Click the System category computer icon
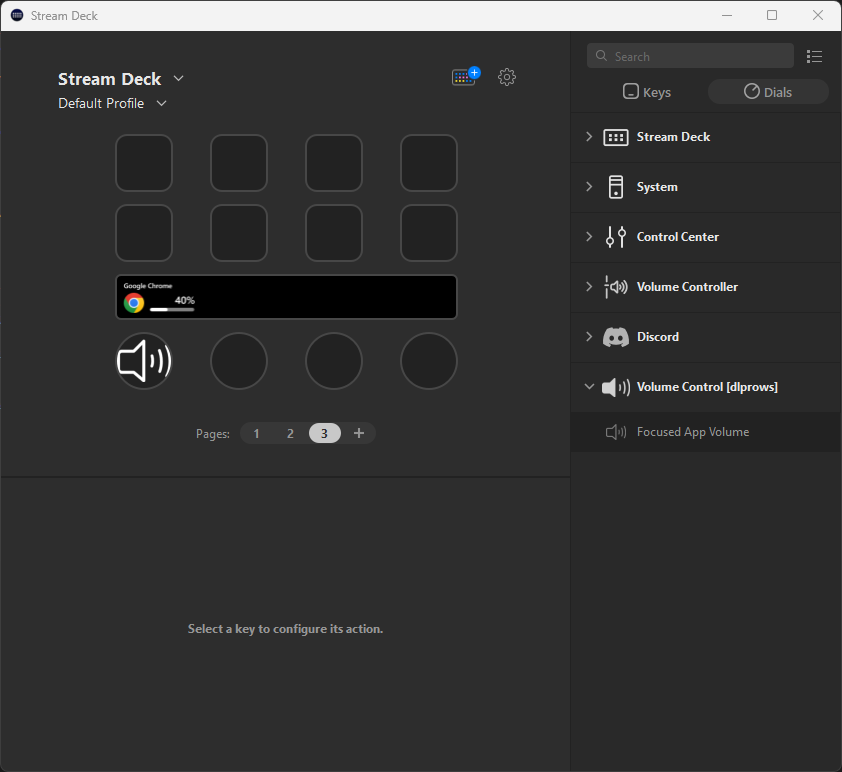Image resolution: width=842 pixels, height=772 pixels. 615,187
